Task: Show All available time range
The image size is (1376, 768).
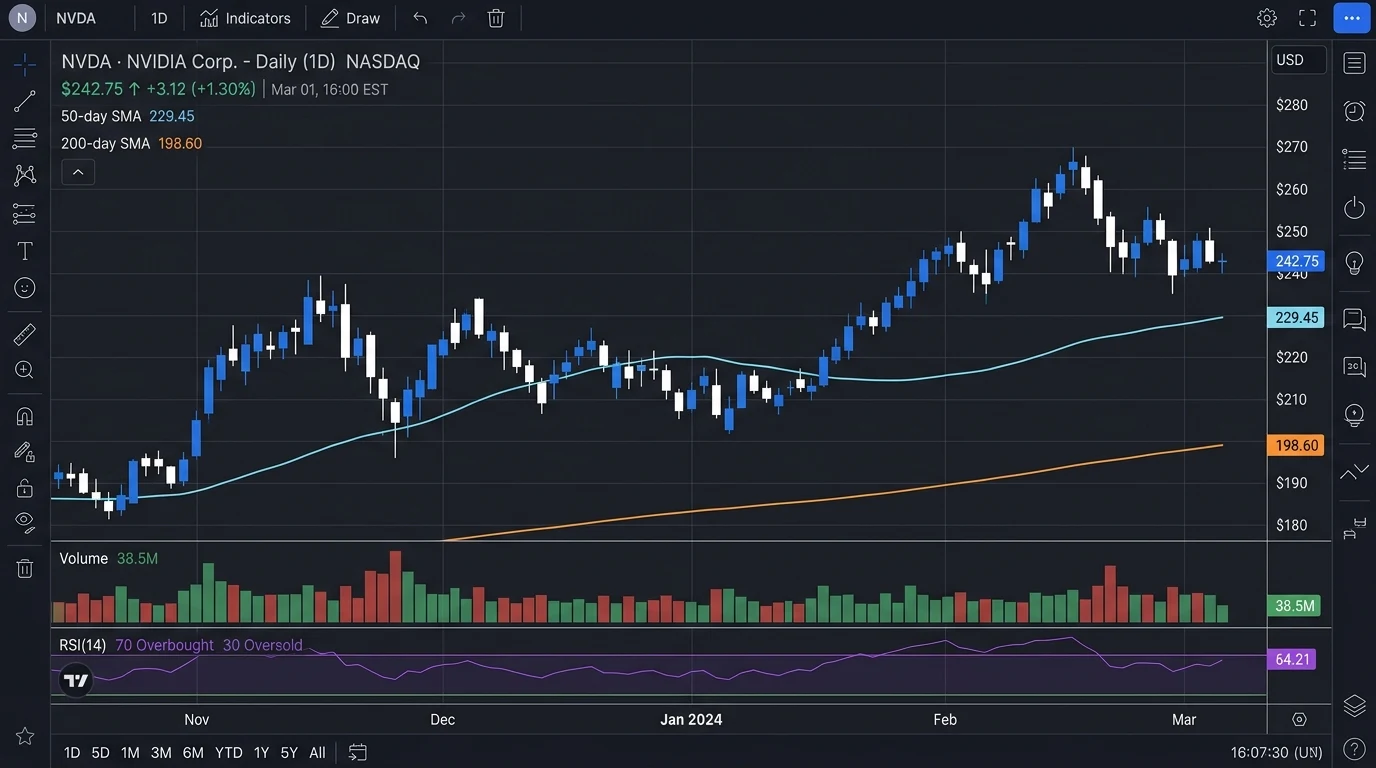Action: 317,752
